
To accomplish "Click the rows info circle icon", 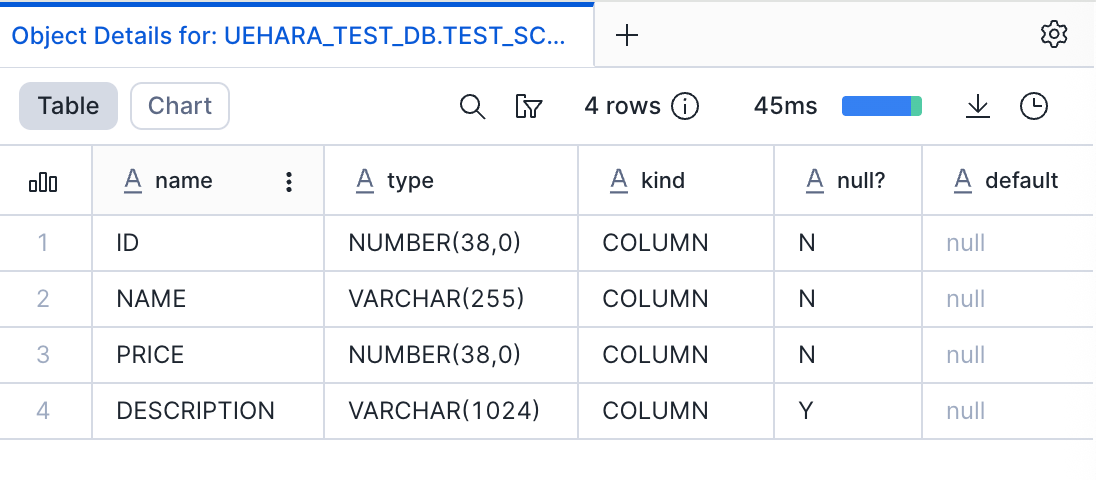I will 685,106.
